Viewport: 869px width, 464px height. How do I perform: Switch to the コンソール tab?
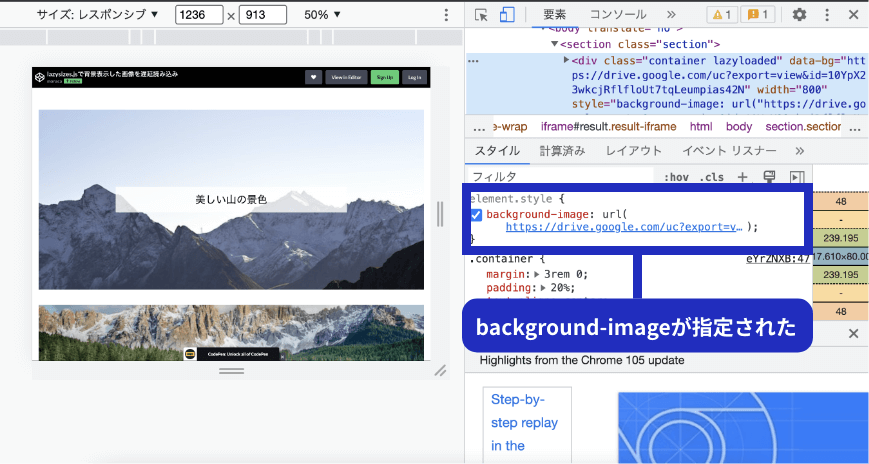pos(617,15)
